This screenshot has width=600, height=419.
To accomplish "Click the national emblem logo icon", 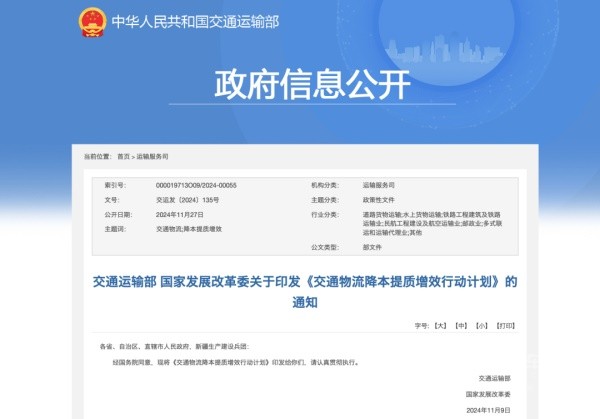I will click(91, 21).
